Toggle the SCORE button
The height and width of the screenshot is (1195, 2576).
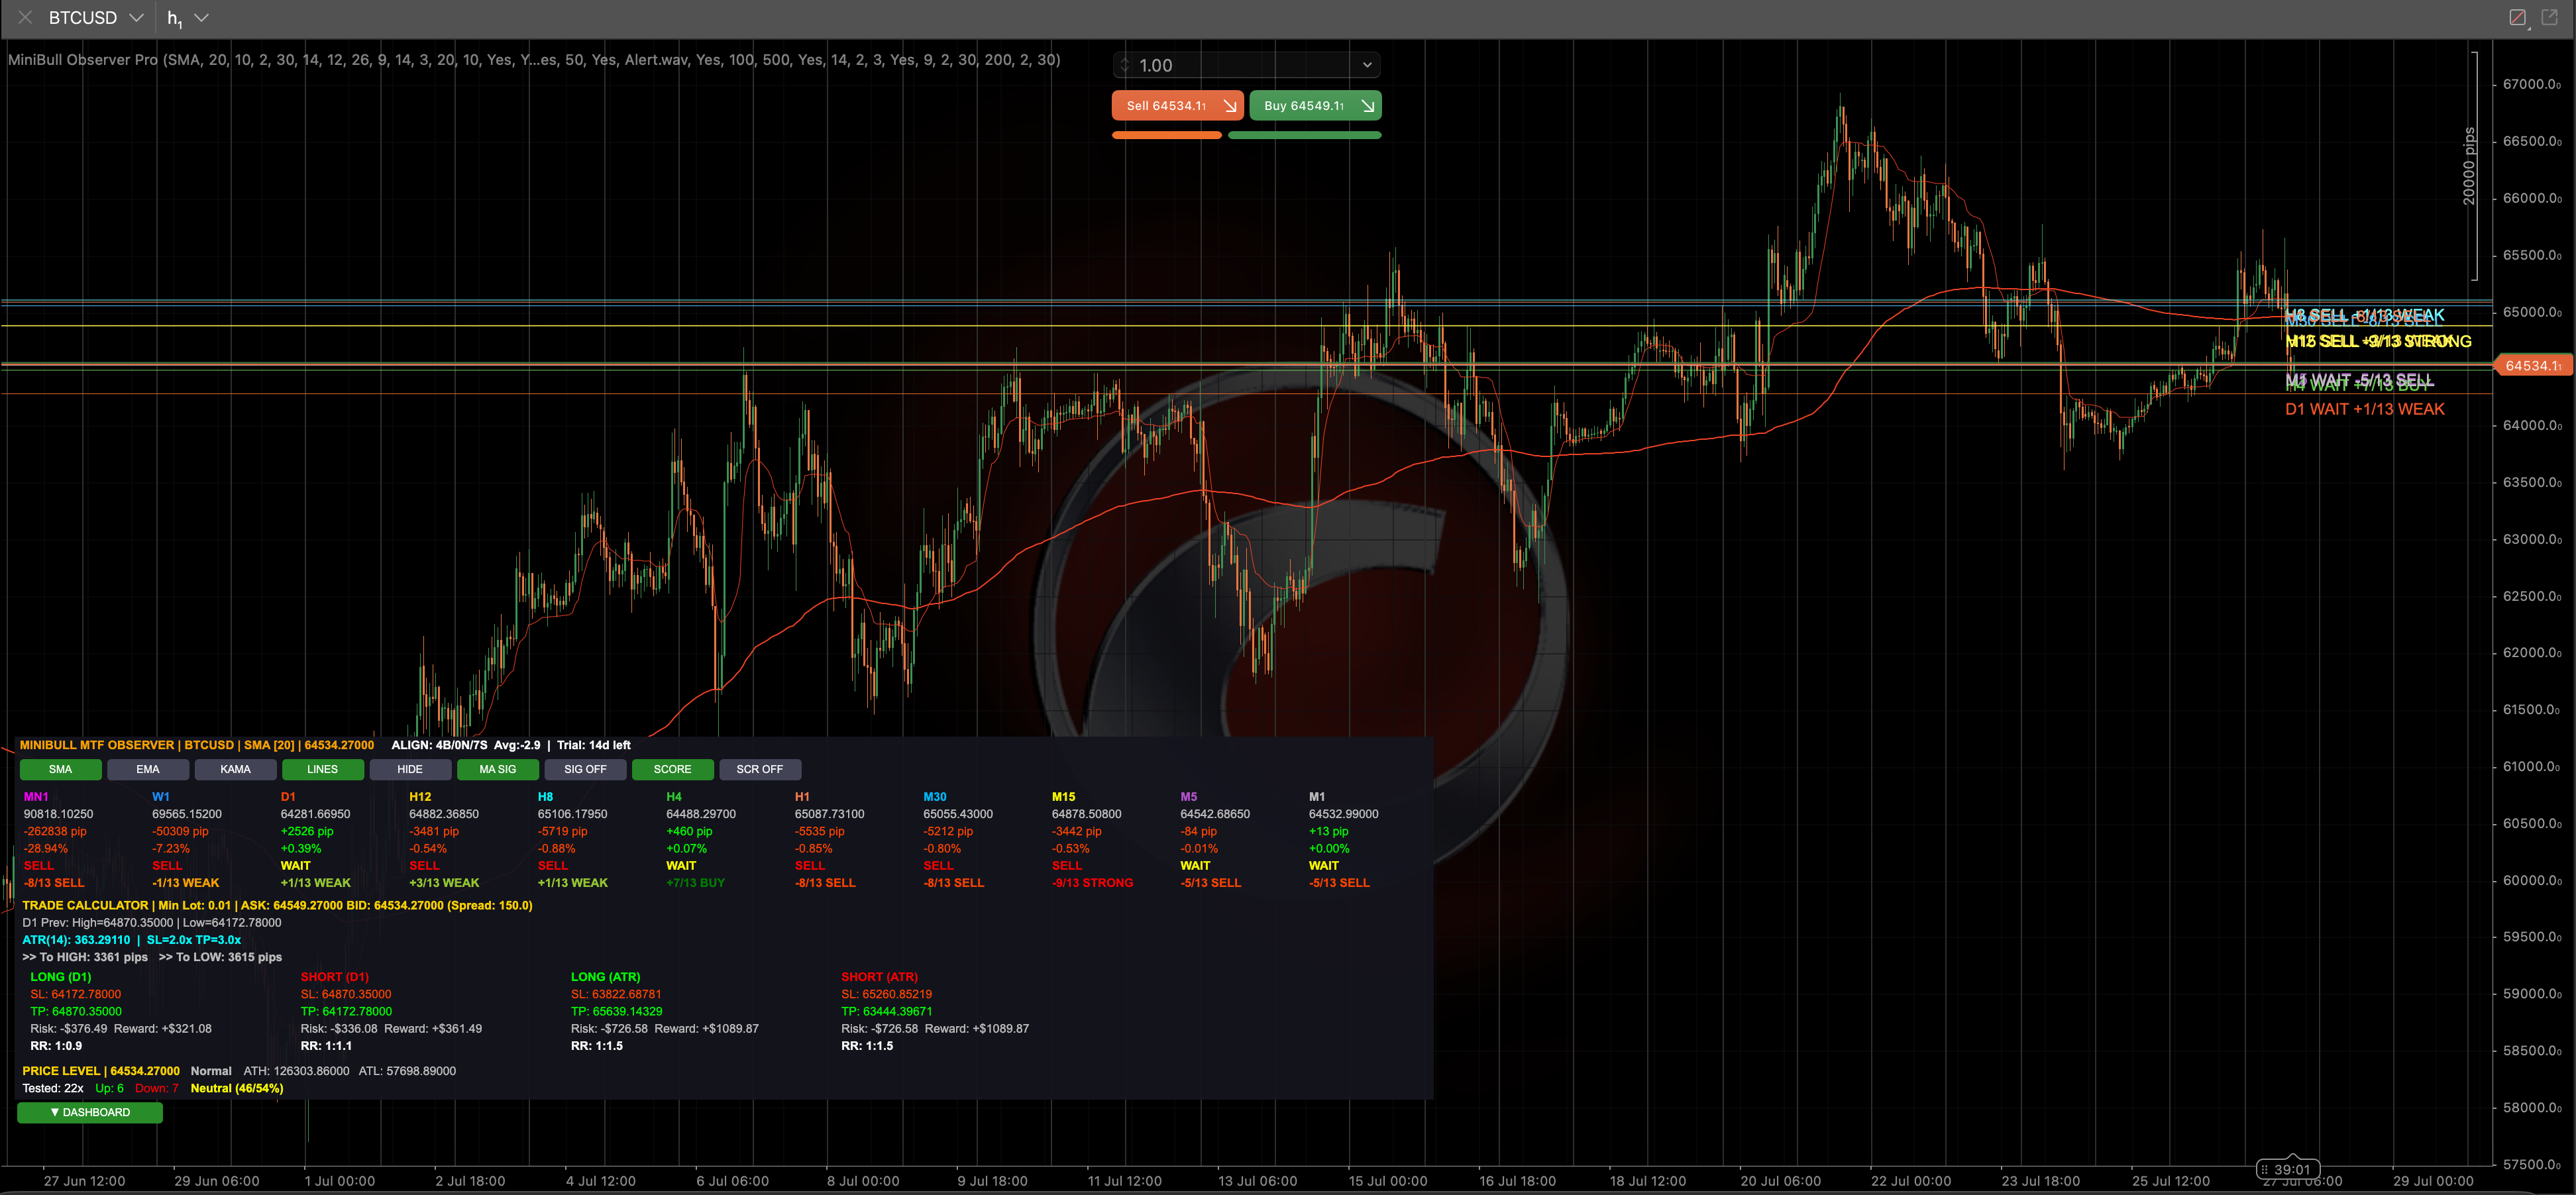click(672, 769)
